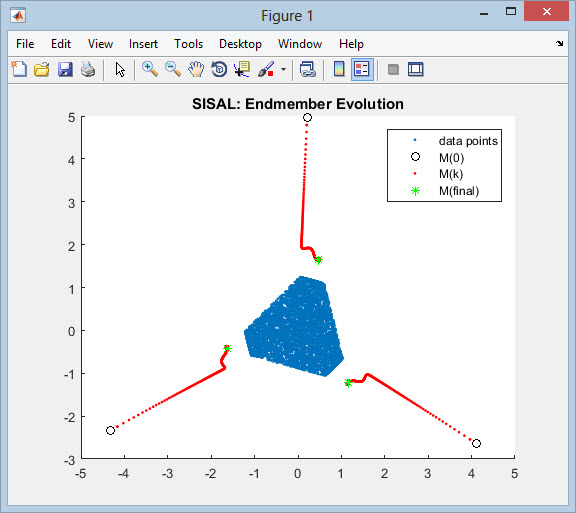Print the figure with the printer icon
Viewport: 576px width, 513px height.
click(88, 69)
